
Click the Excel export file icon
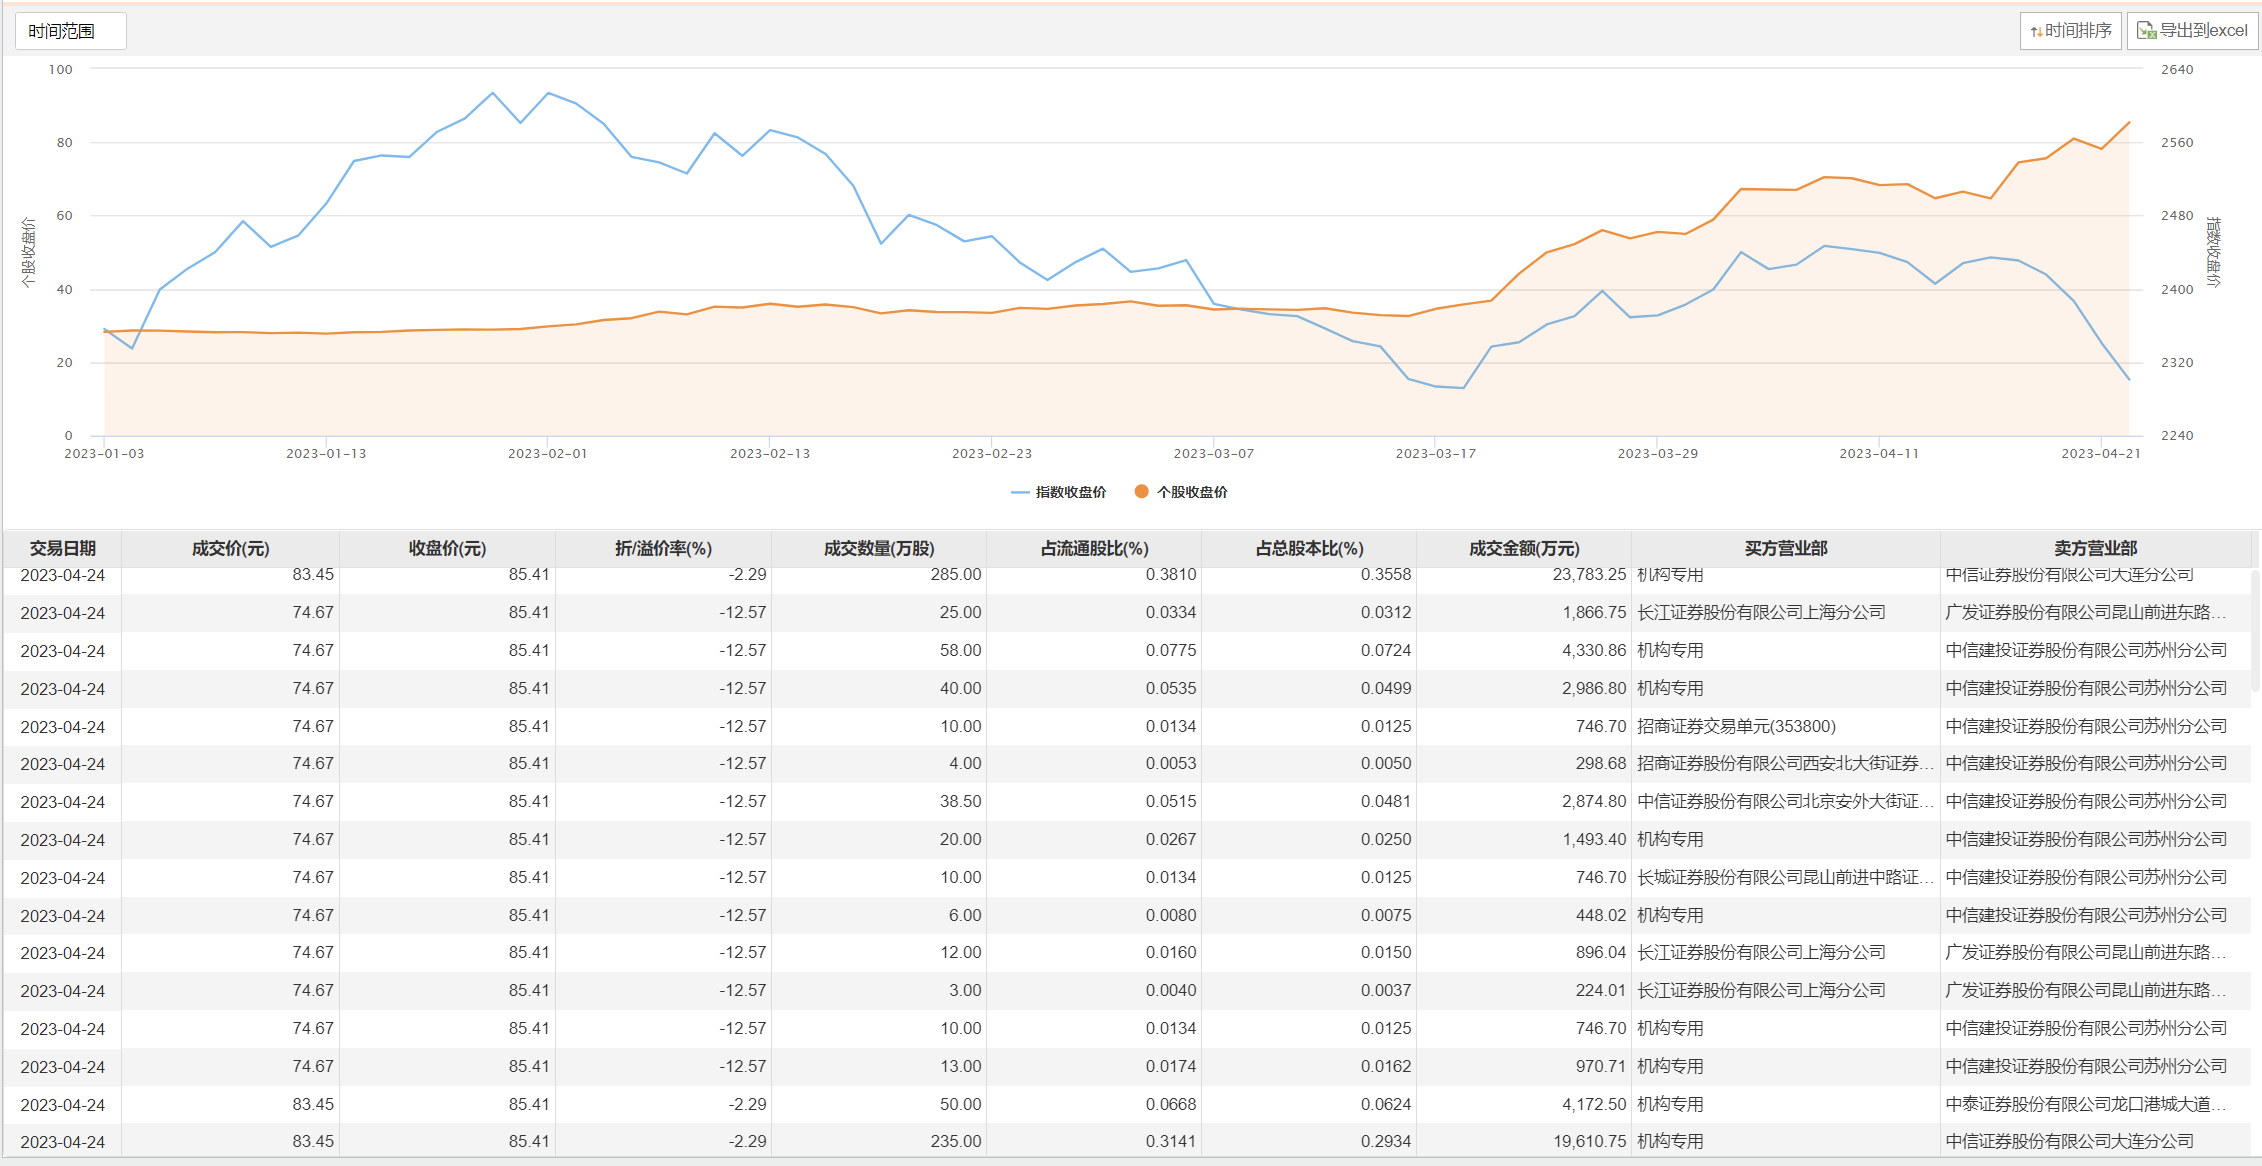click(2146, 31)
